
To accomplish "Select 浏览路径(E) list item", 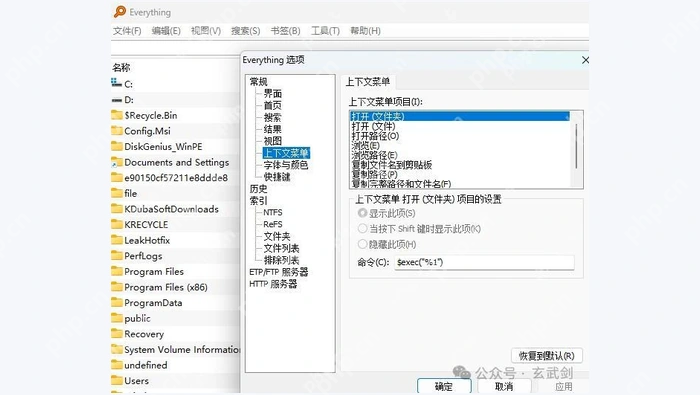I will (x=375, y=155).
